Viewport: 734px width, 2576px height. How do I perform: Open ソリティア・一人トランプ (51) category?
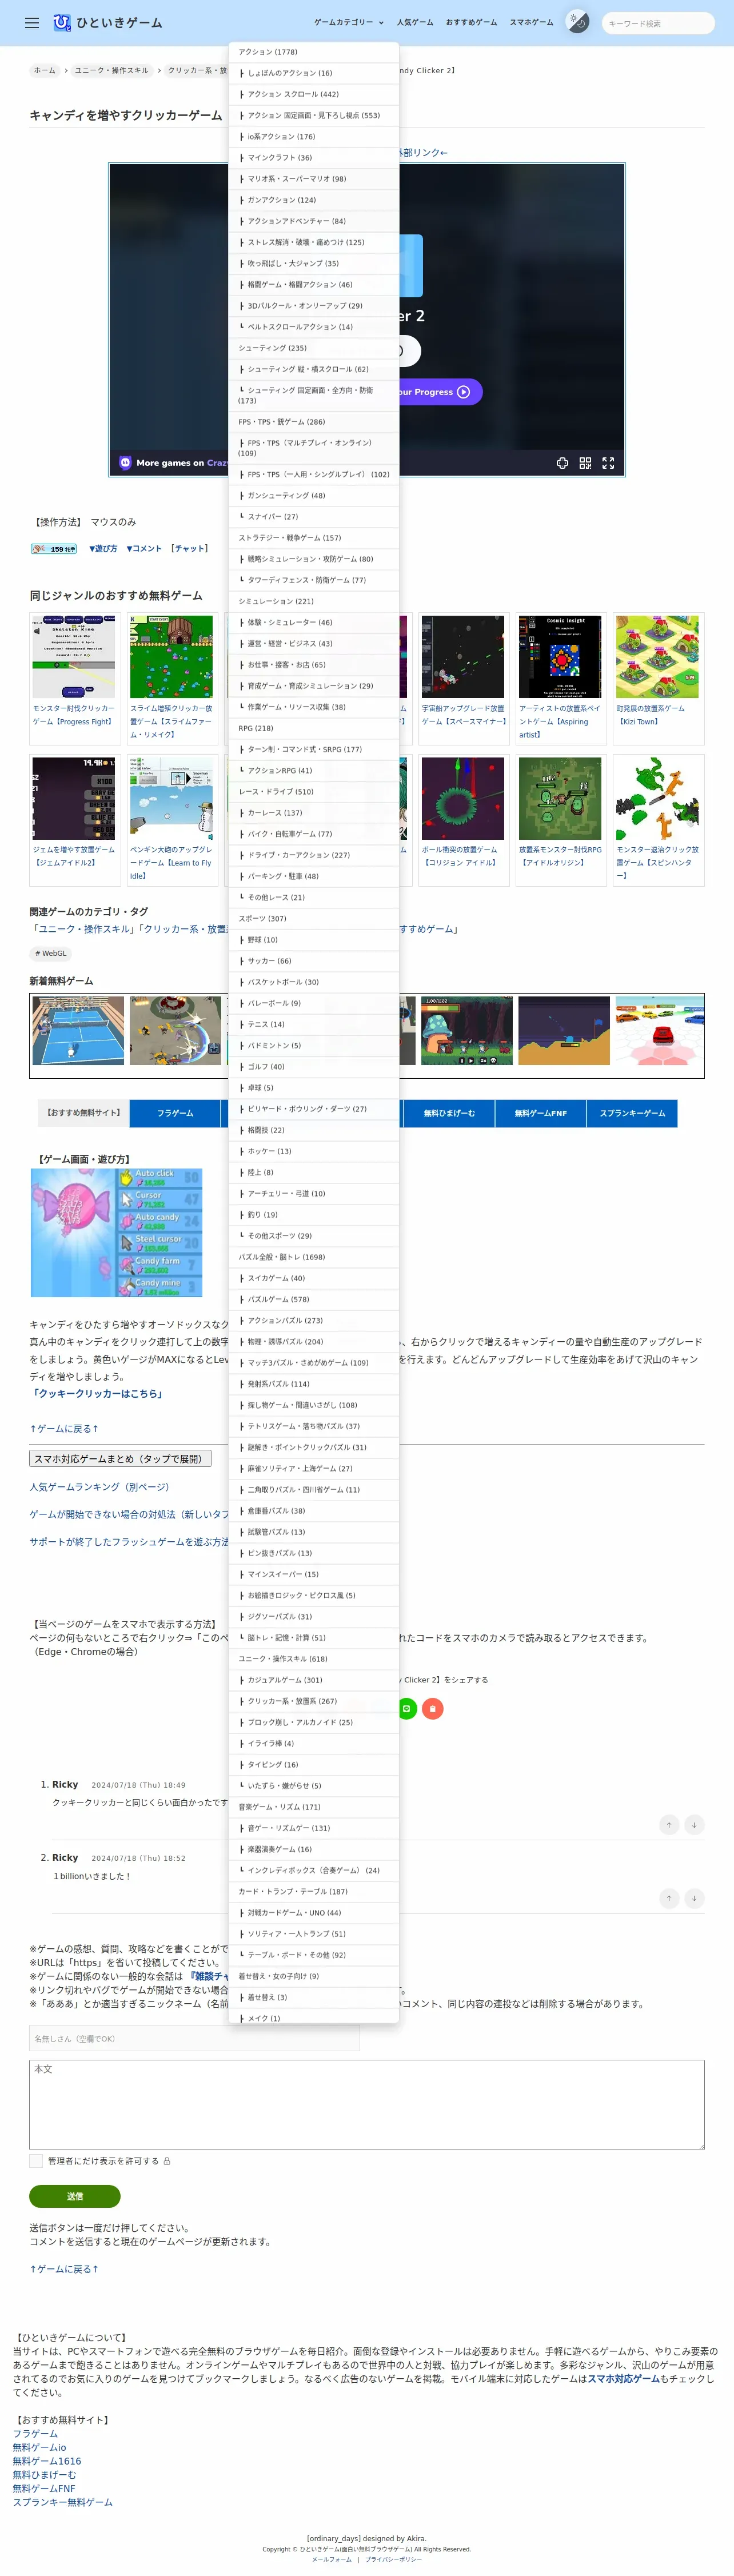[x=314, y=1934]
